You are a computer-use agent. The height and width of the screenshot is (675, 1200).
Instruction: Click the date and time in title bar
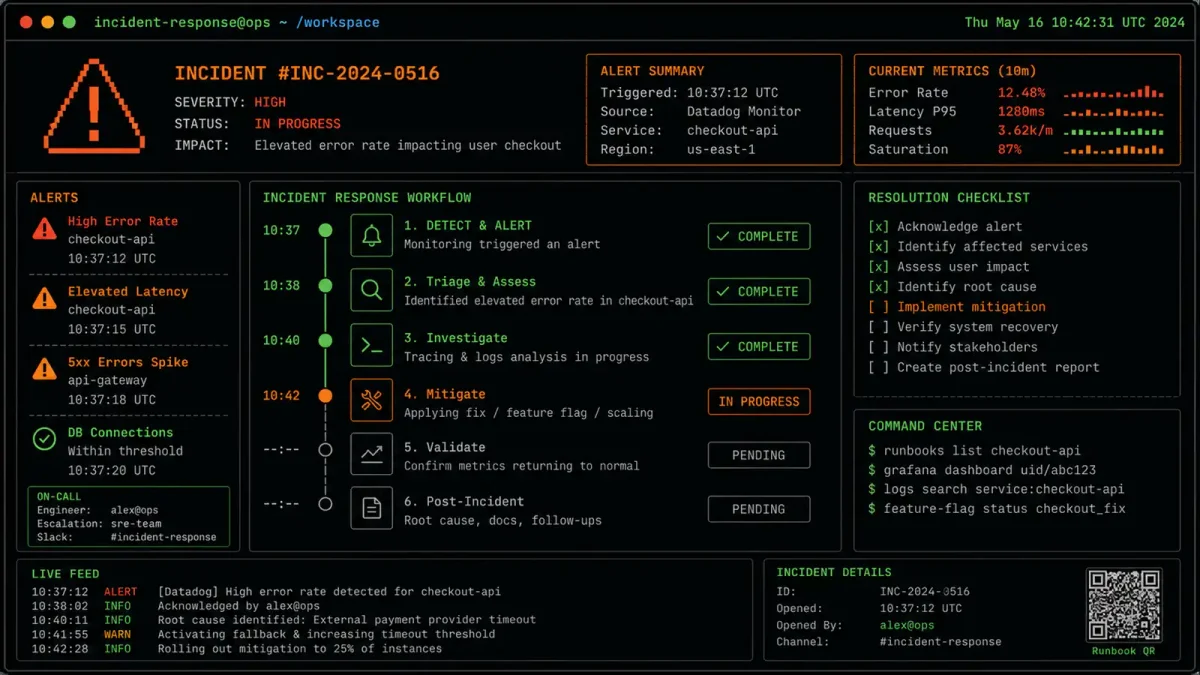[1074, 22]
